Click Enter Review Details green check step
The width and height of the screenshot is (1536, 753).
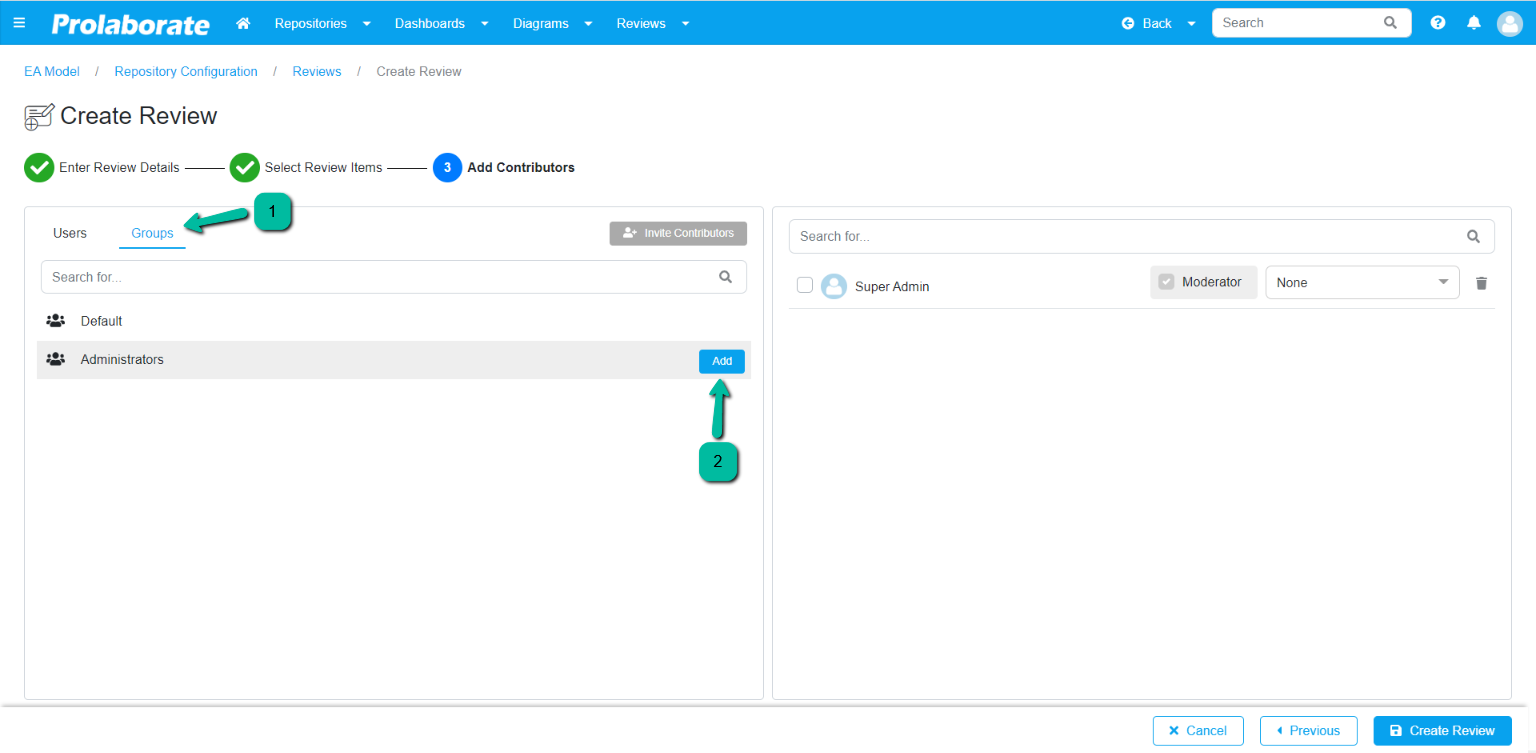click(x=39, y=168)
